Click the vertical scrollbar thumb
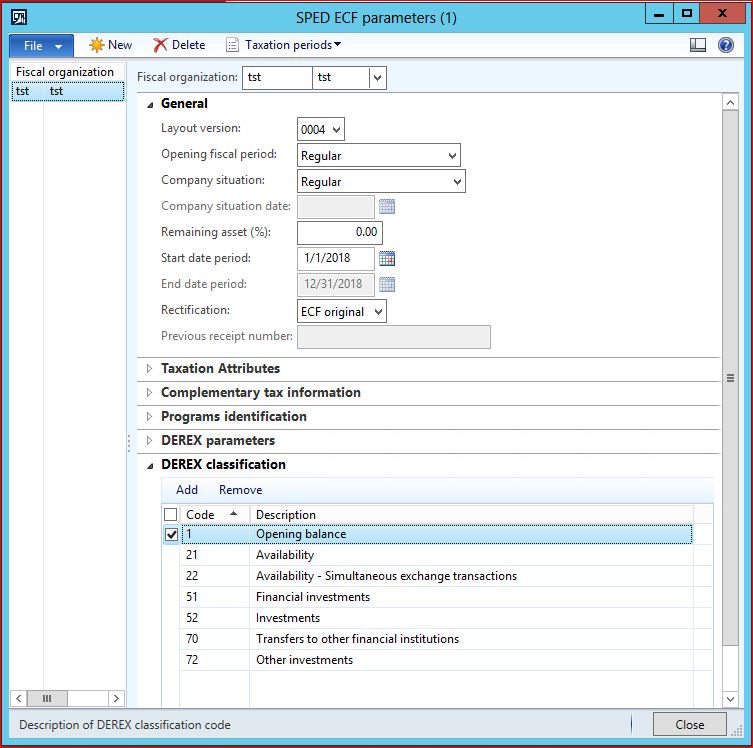 click(730, 378)
